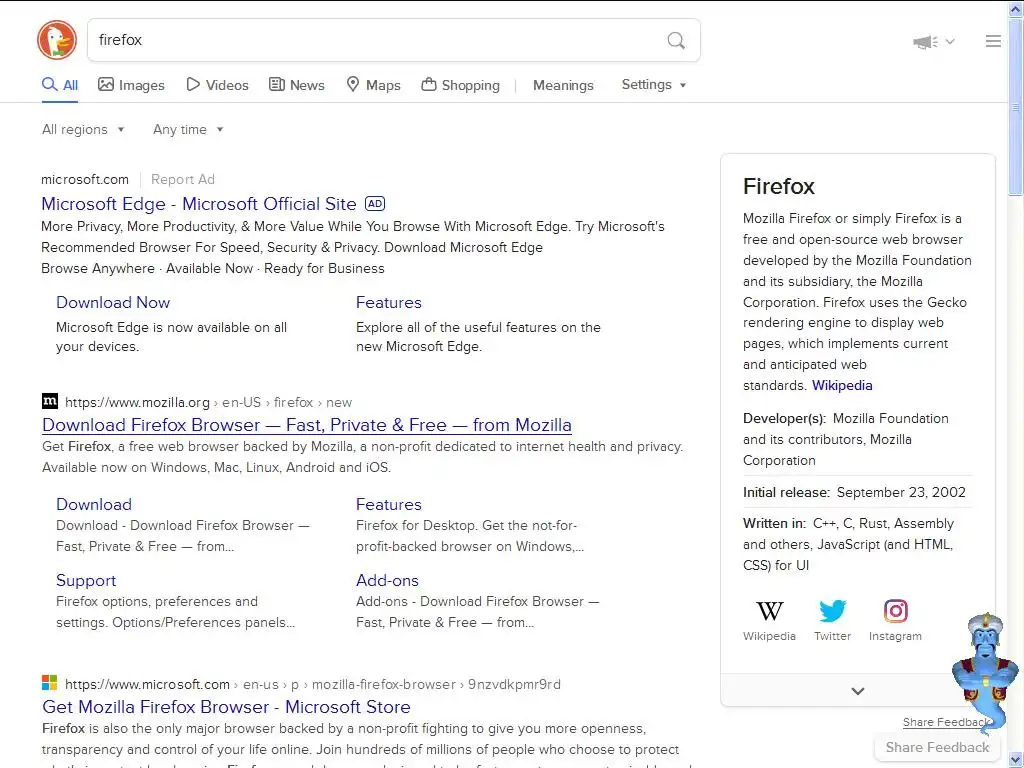Select the All results tab
The image size is (1024, 768).
(60, 85)
